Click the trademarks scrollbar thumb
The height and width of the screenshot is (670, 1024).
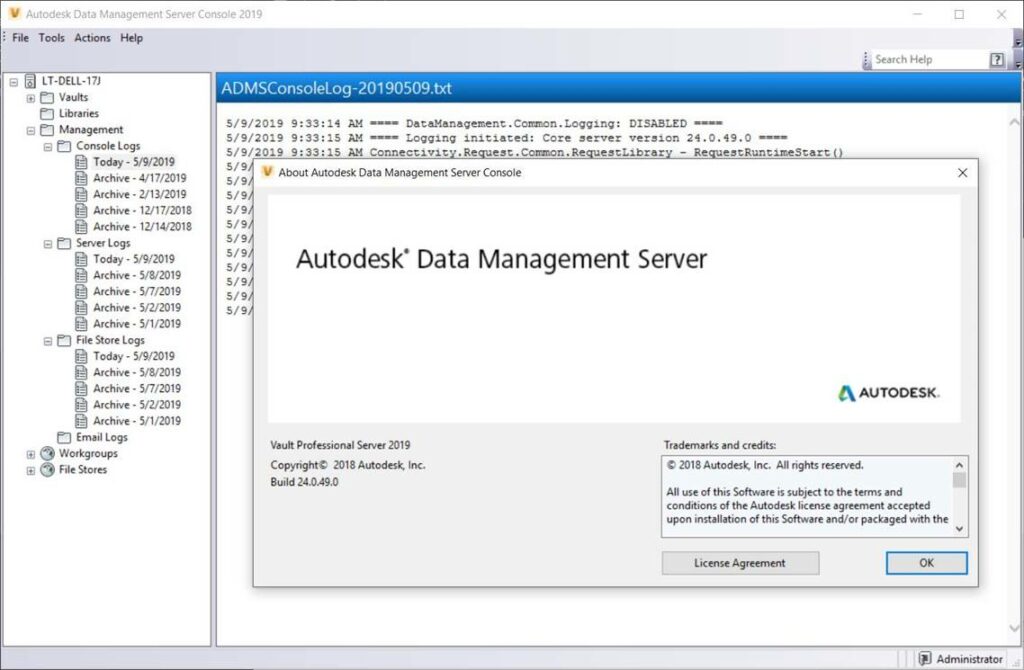[959, 480]
